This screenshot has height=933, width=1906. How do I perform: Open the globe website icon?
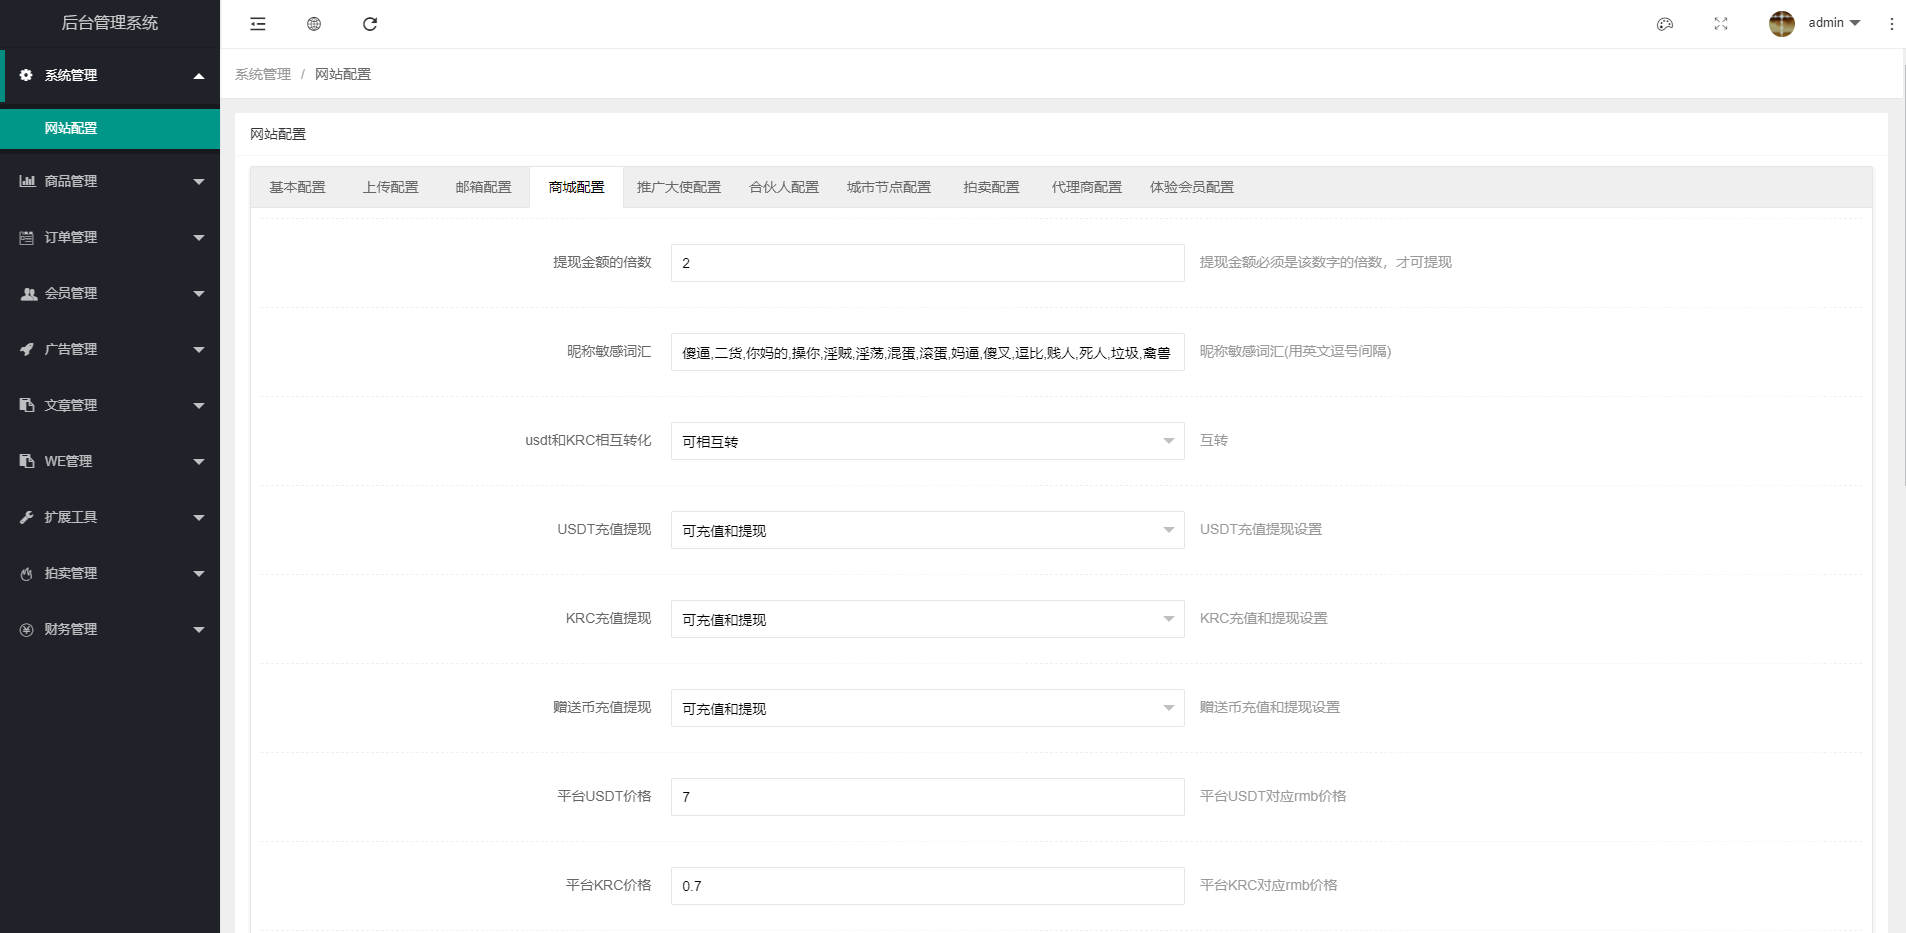click(314, 24)
